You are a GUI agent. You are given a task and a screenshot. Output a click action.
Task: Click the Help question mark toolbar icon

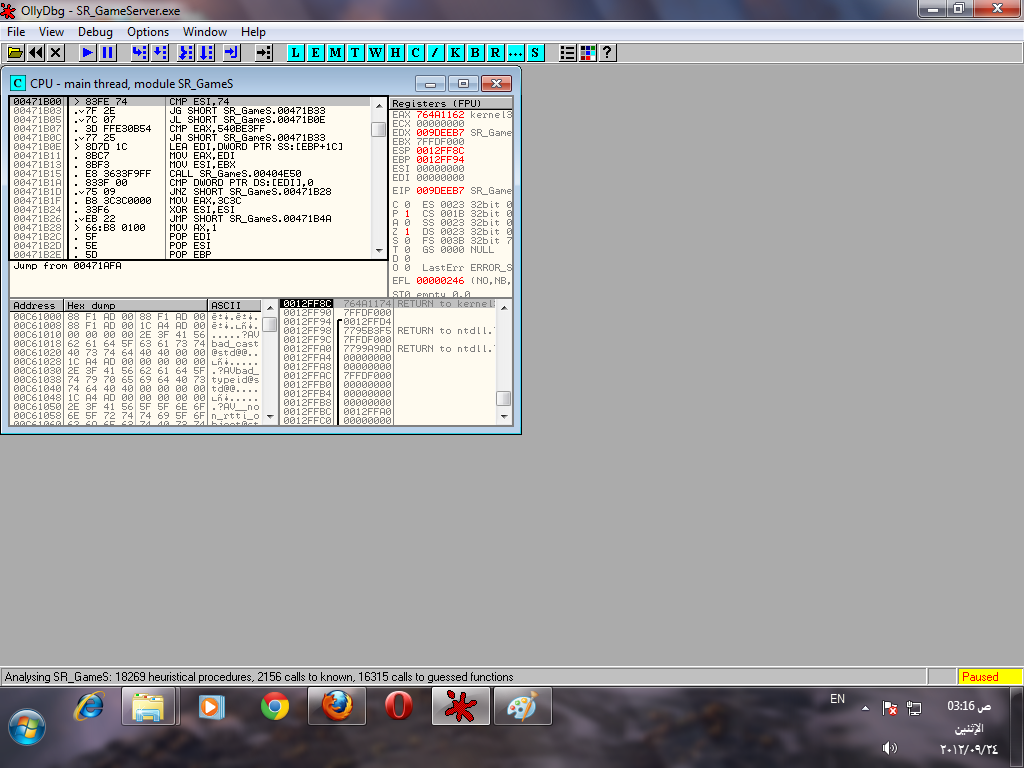(606, 52)
